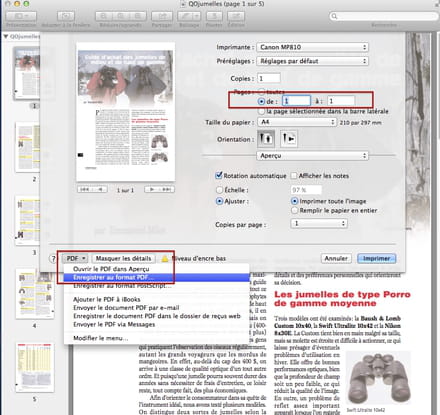440x415 pixels.
Task: Select 'Remplir le papier en entier' option
Action: click(x=294, y=210)
